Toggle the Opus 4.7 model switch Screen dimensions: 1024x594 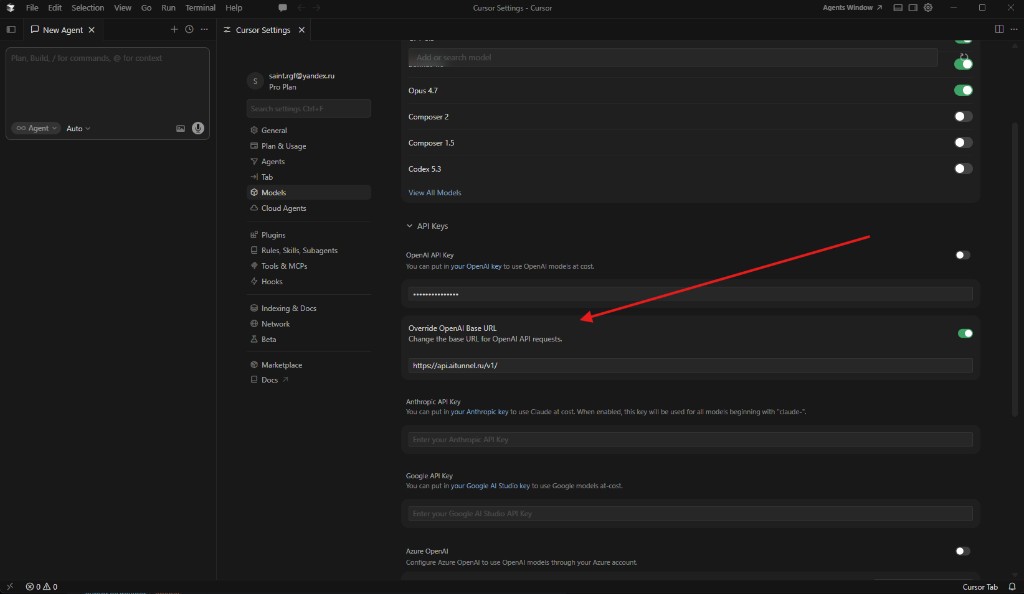(963, 90)
